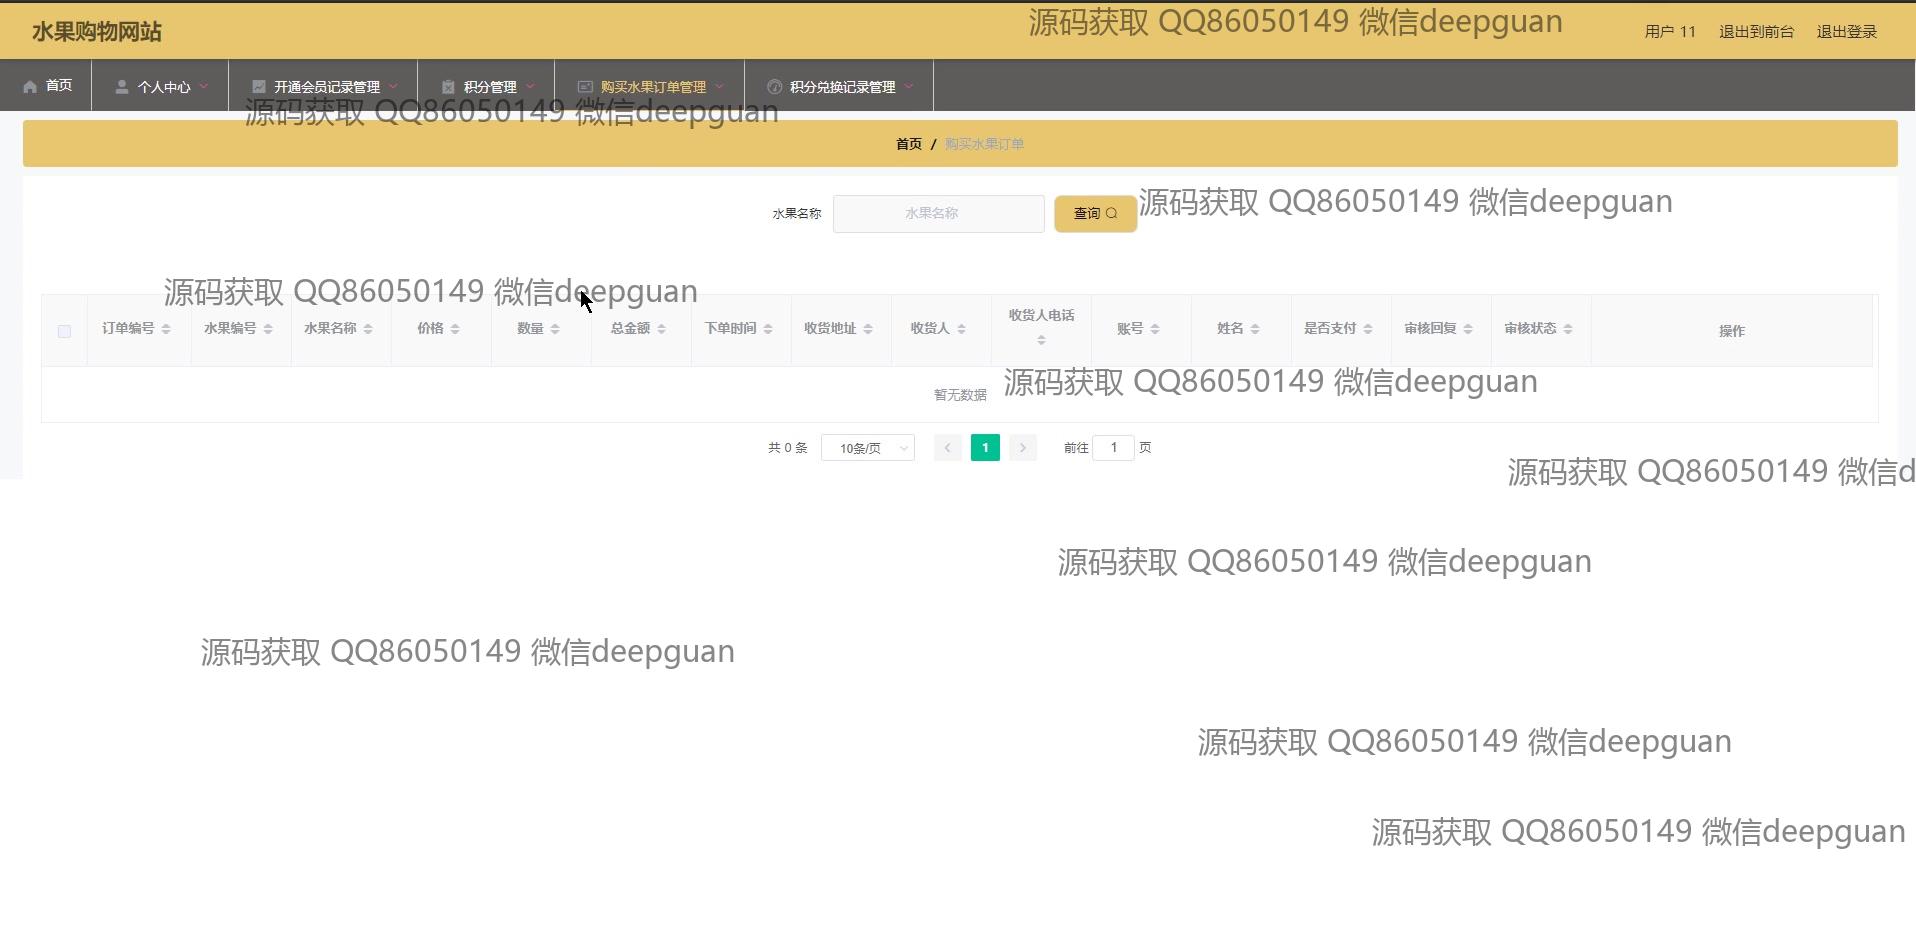
Task: Go to previous page arrow
Action: (947, 448)
